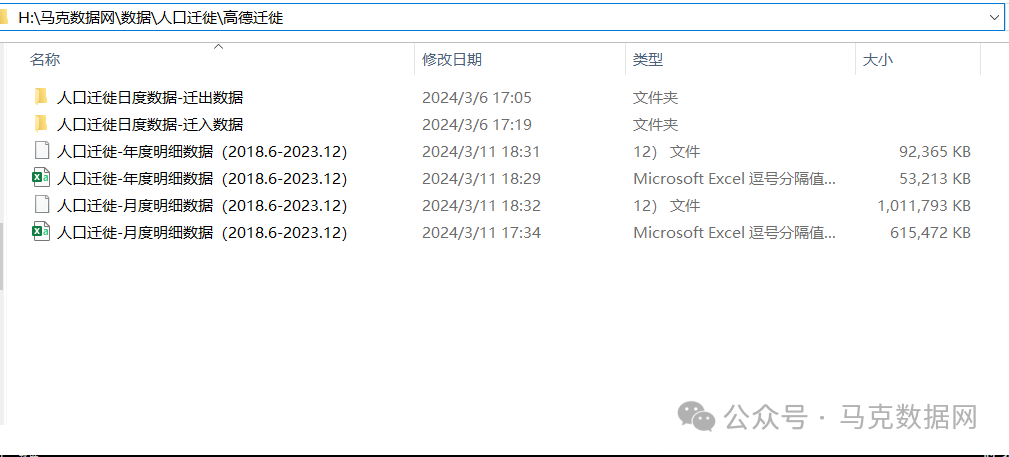Viewport: 1009px width, 457px height.
Task: Click the 文件夹 type of the 迁入数据 folder
Action: 655,124
